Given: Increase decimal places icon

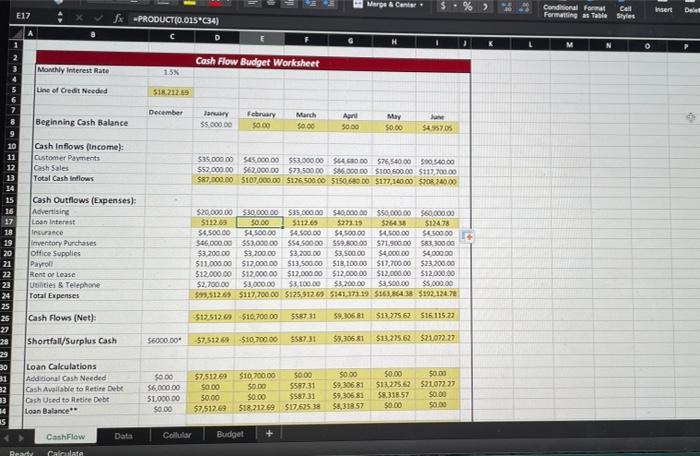Looking at the screenshot, I should [506, 7].
